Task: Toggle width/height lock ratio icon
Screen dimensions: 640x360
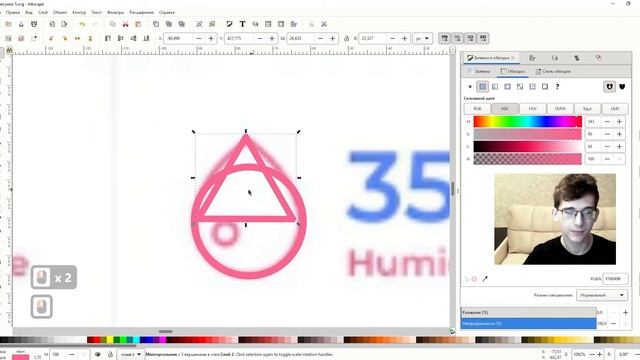Action: tap(346, 38)
